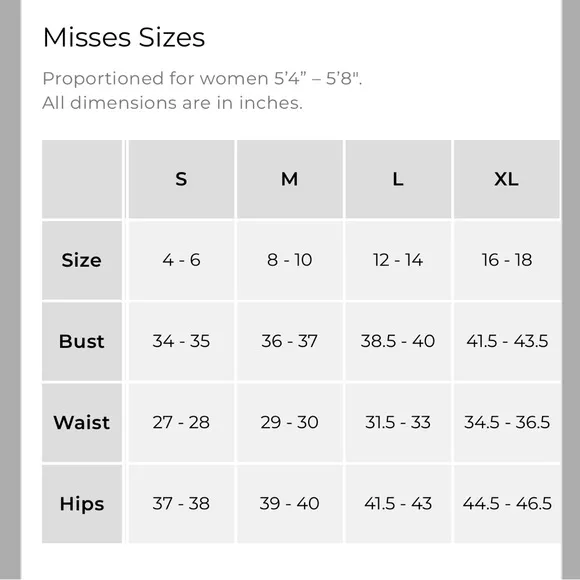Click the 34.5 - 36.5 waist cell

[506, 422]
